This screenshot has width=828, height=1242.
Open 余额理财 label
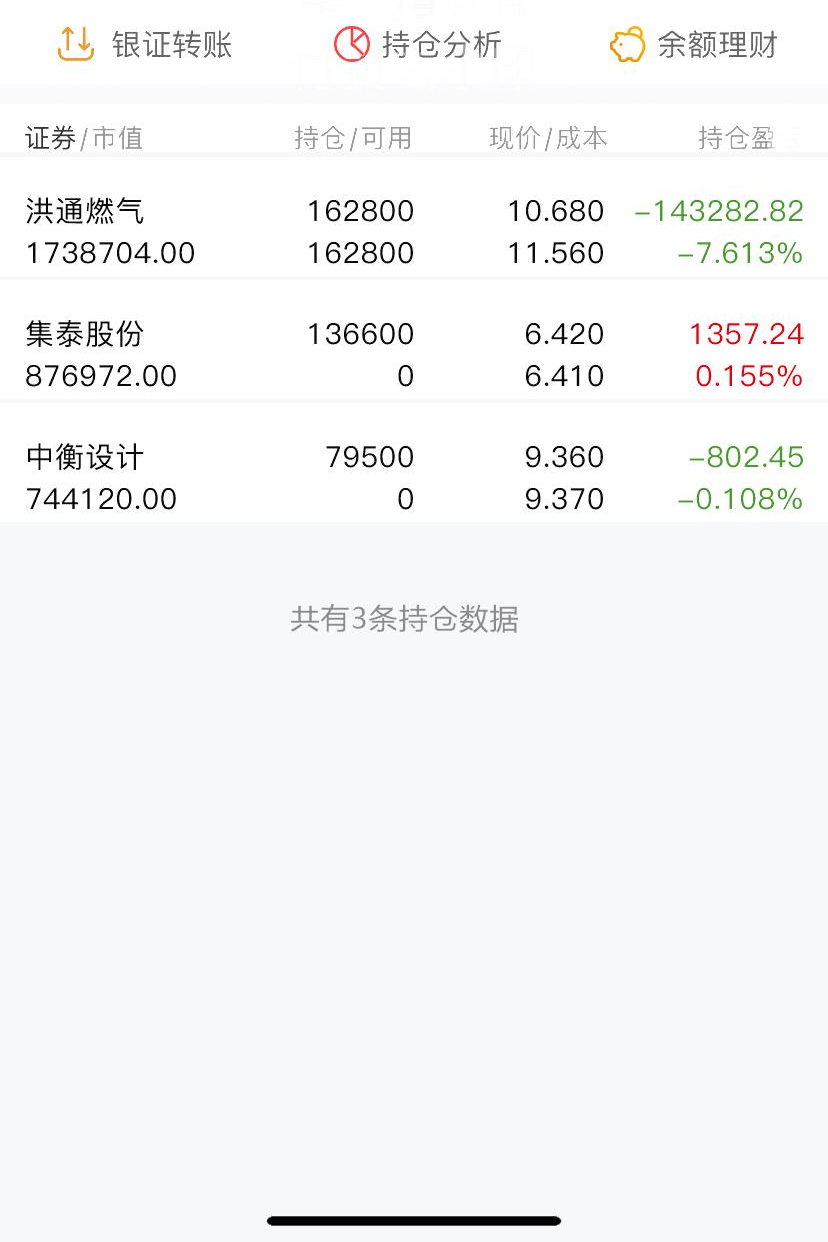[717, 45]
